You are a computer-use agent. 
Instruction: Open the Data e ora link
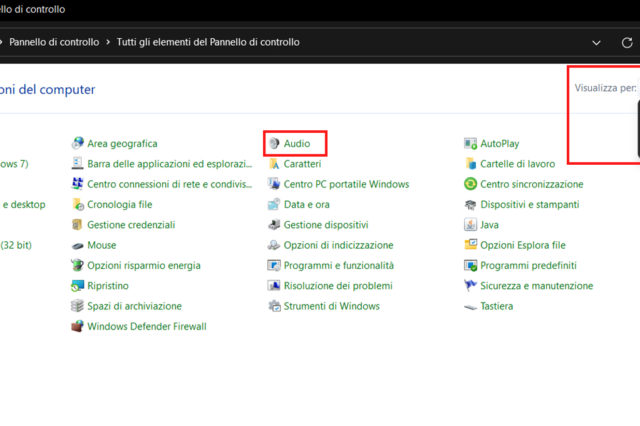click(307, 204)
